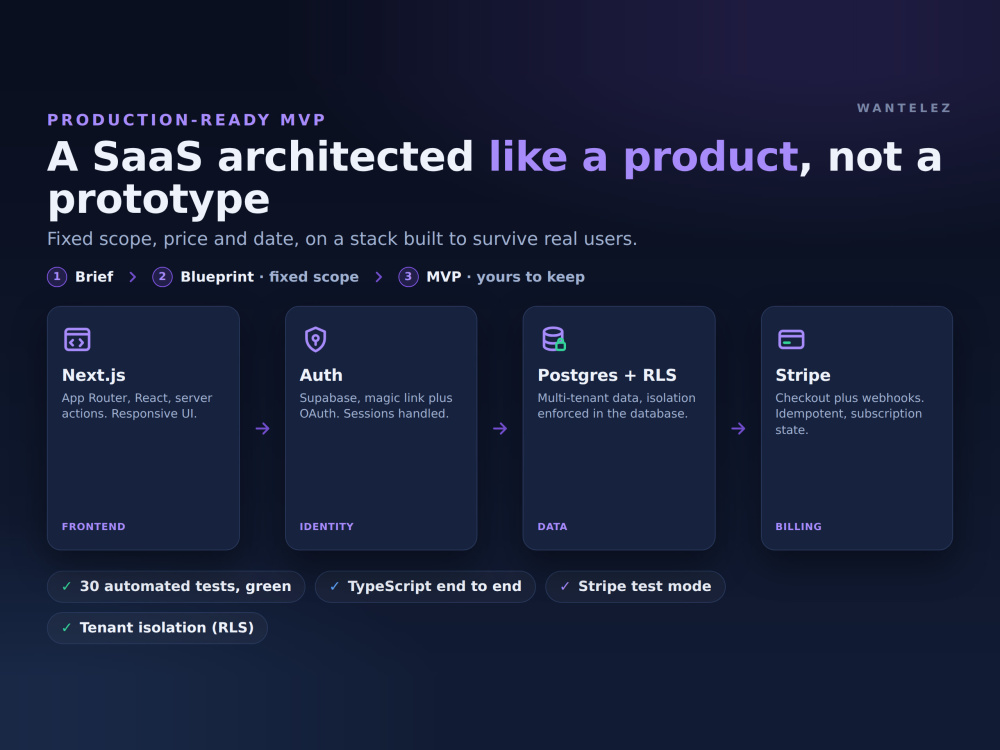Click the Next.js code window icon
The height and width of the screenshot is (750, 1000).
pyautogui.click(x=77, y=339)
